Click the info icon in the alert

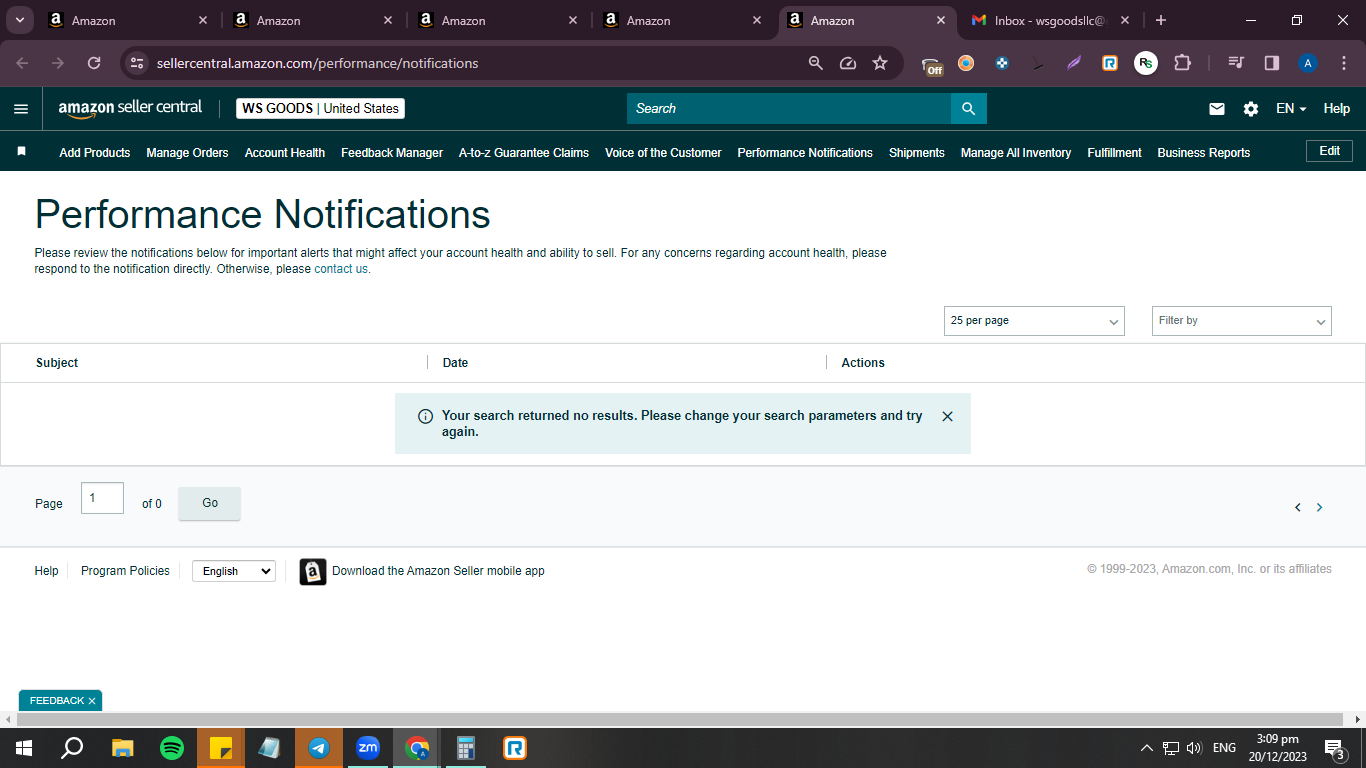coord(425,416)
